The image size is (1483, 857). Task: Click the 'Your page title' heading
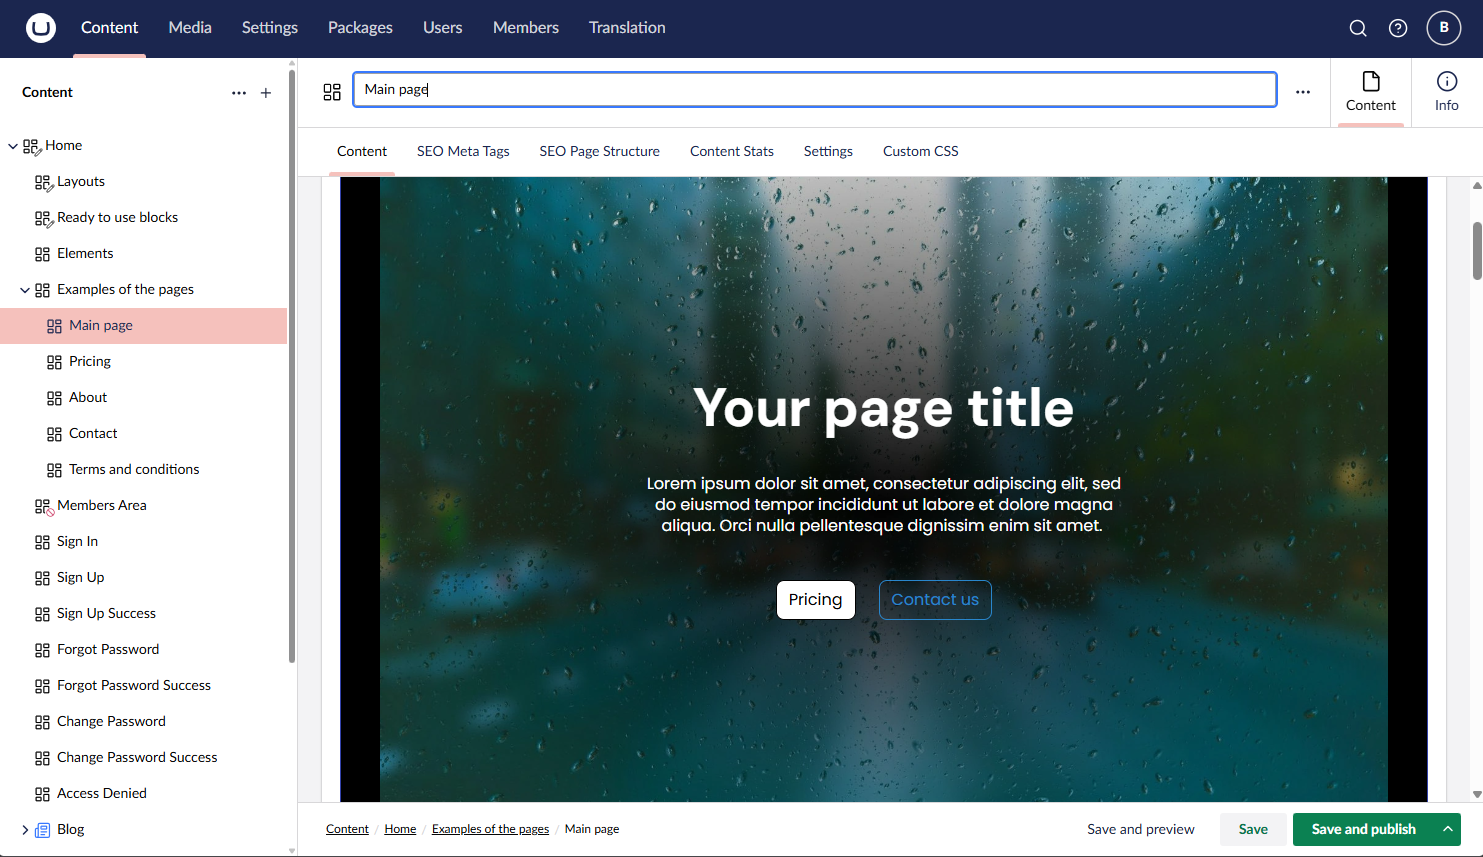click(884, 408)
